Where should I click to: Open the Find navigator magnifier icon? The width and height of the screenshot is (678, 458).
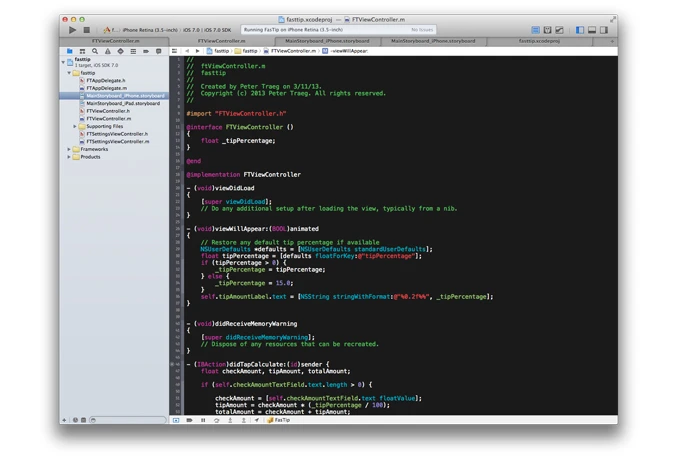click(x=95, y=51)
